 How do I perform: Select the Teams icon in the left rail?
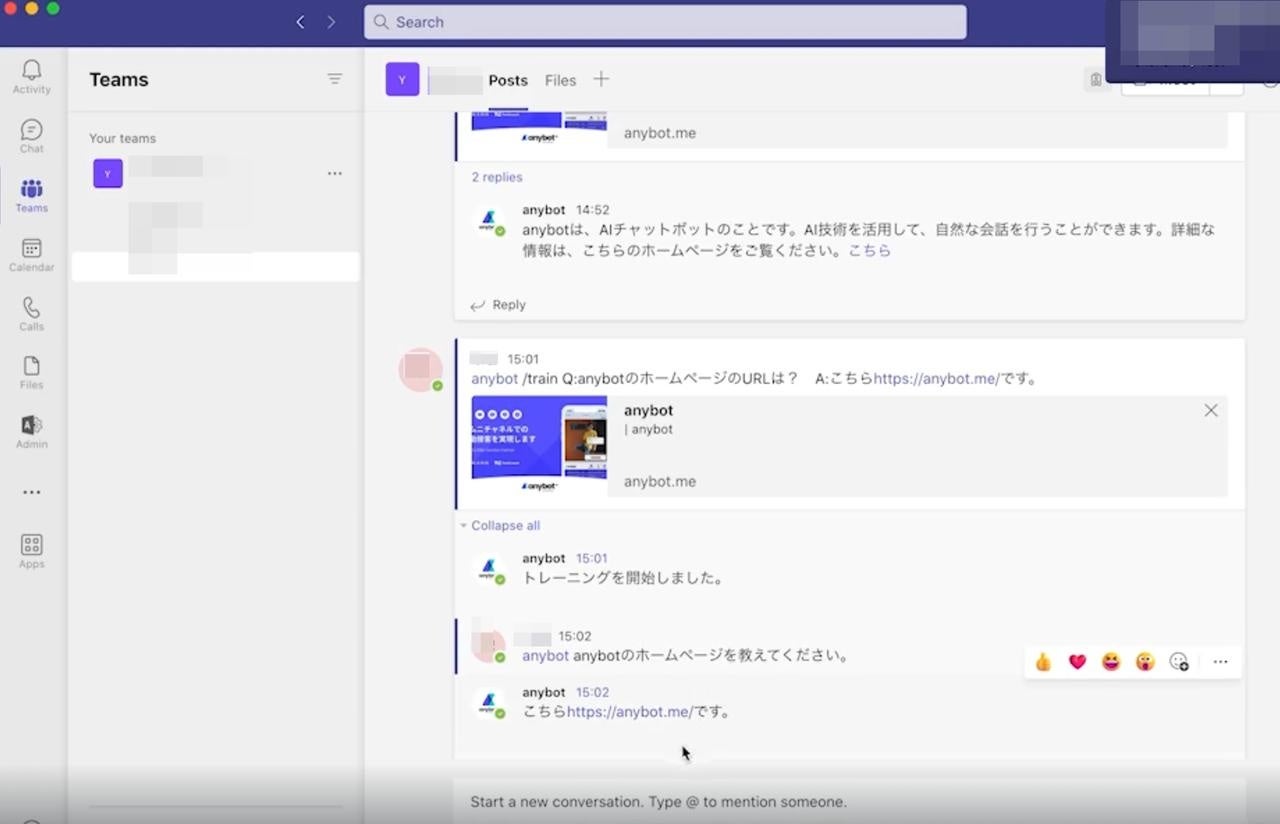tap(31, 195)
